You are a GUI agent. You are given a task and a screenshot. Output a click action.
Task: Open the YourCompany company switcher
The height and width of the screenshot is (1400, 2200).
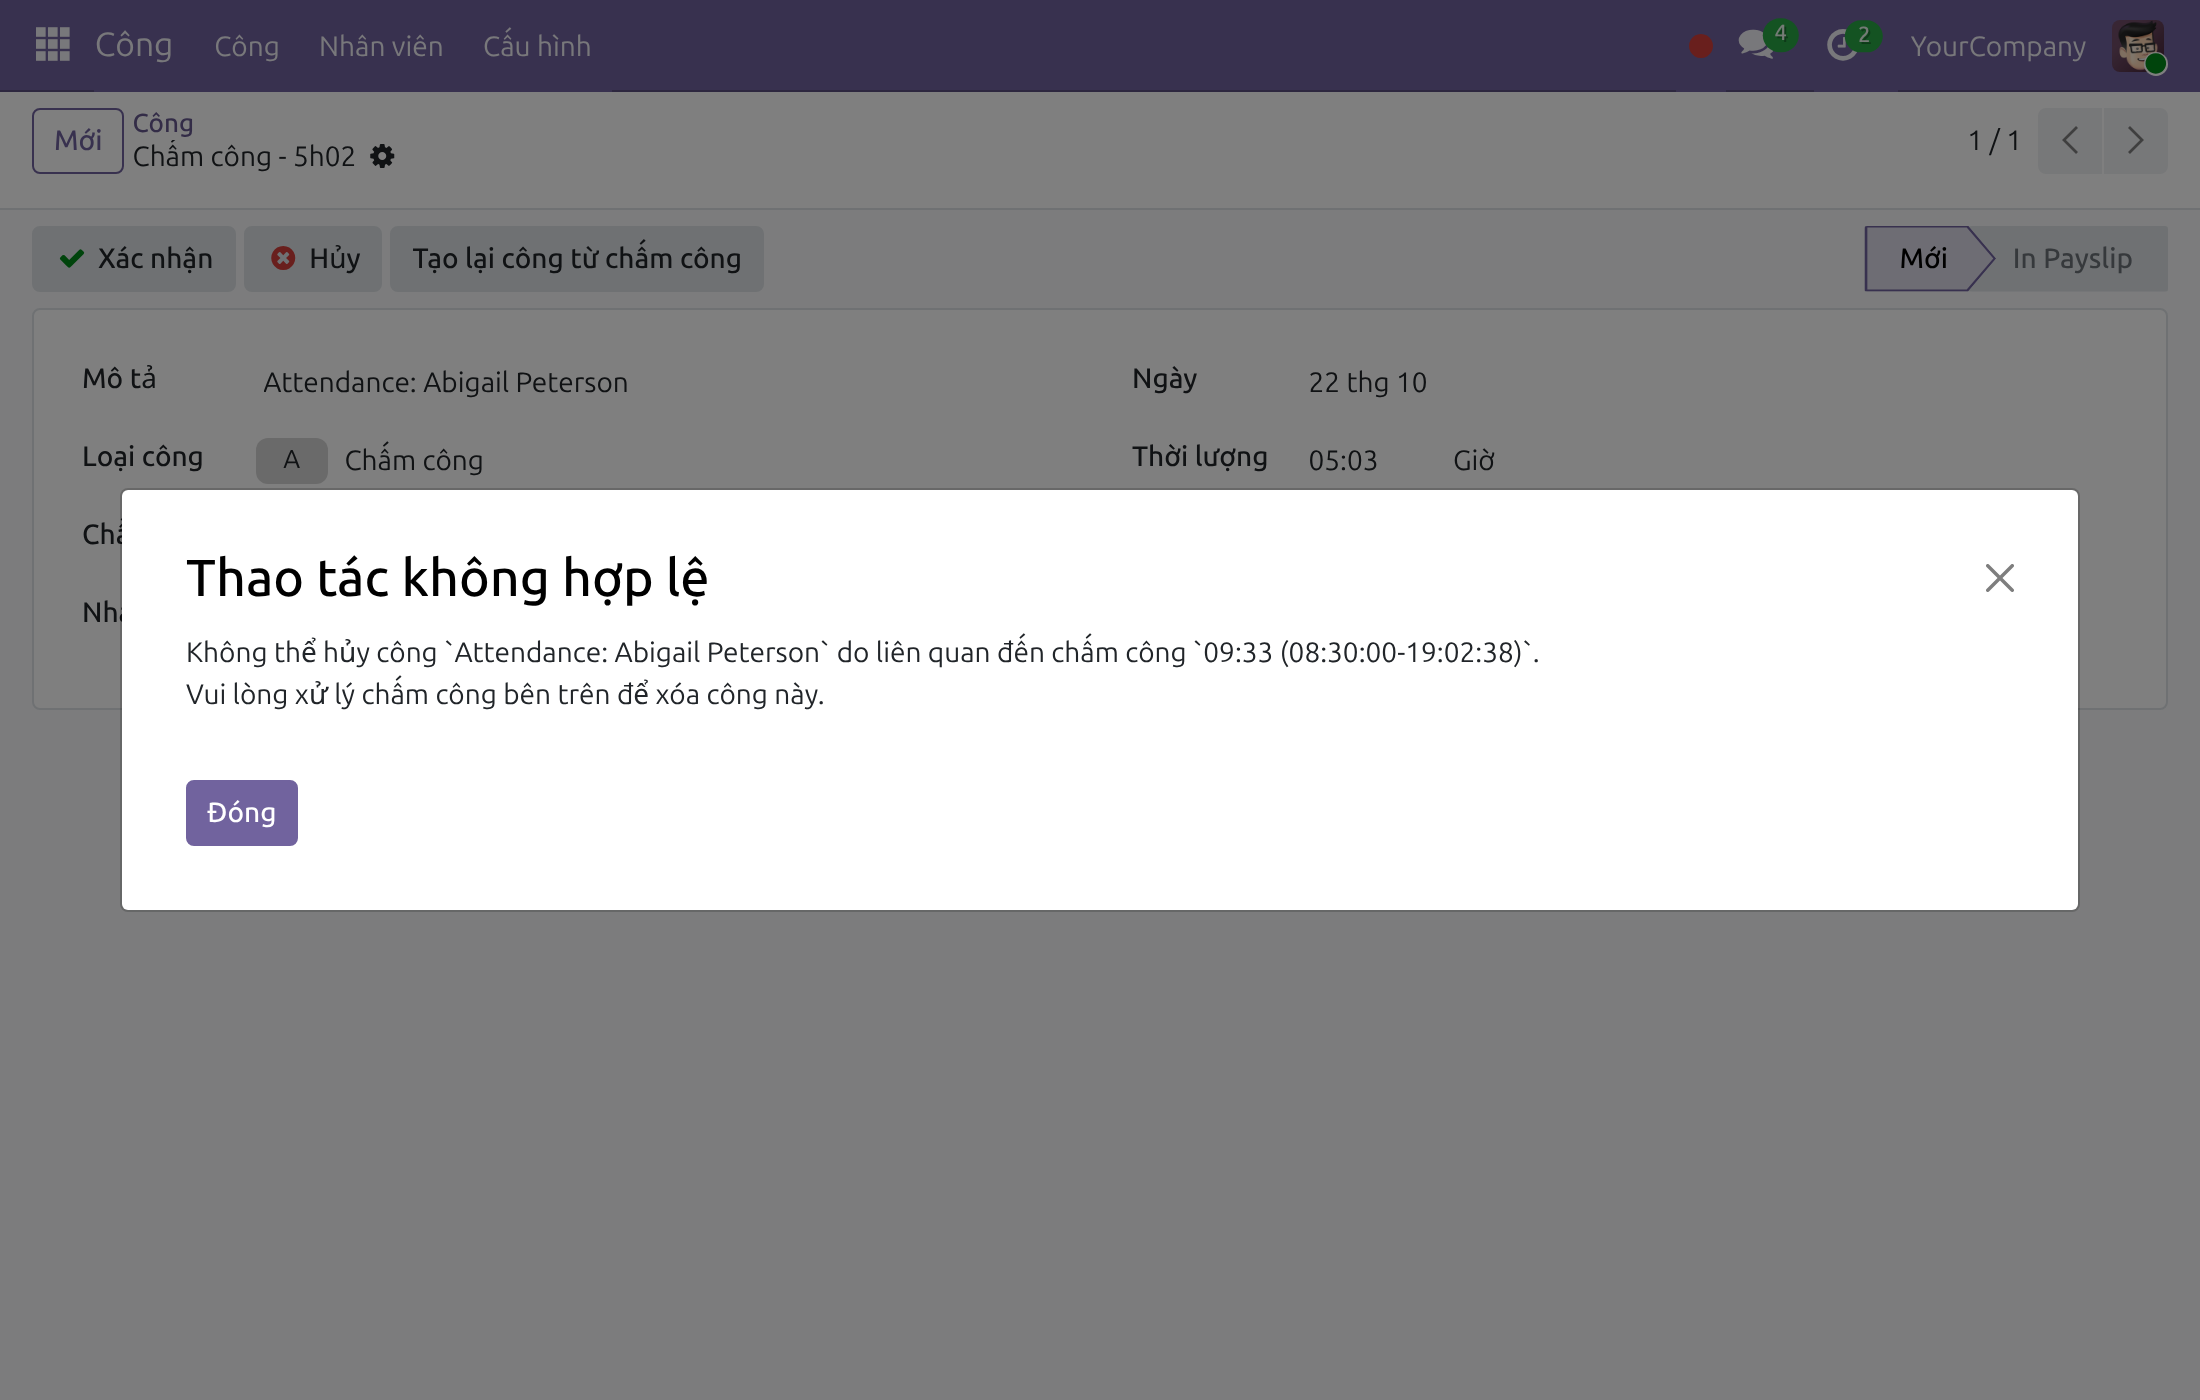coord(1998,46)
